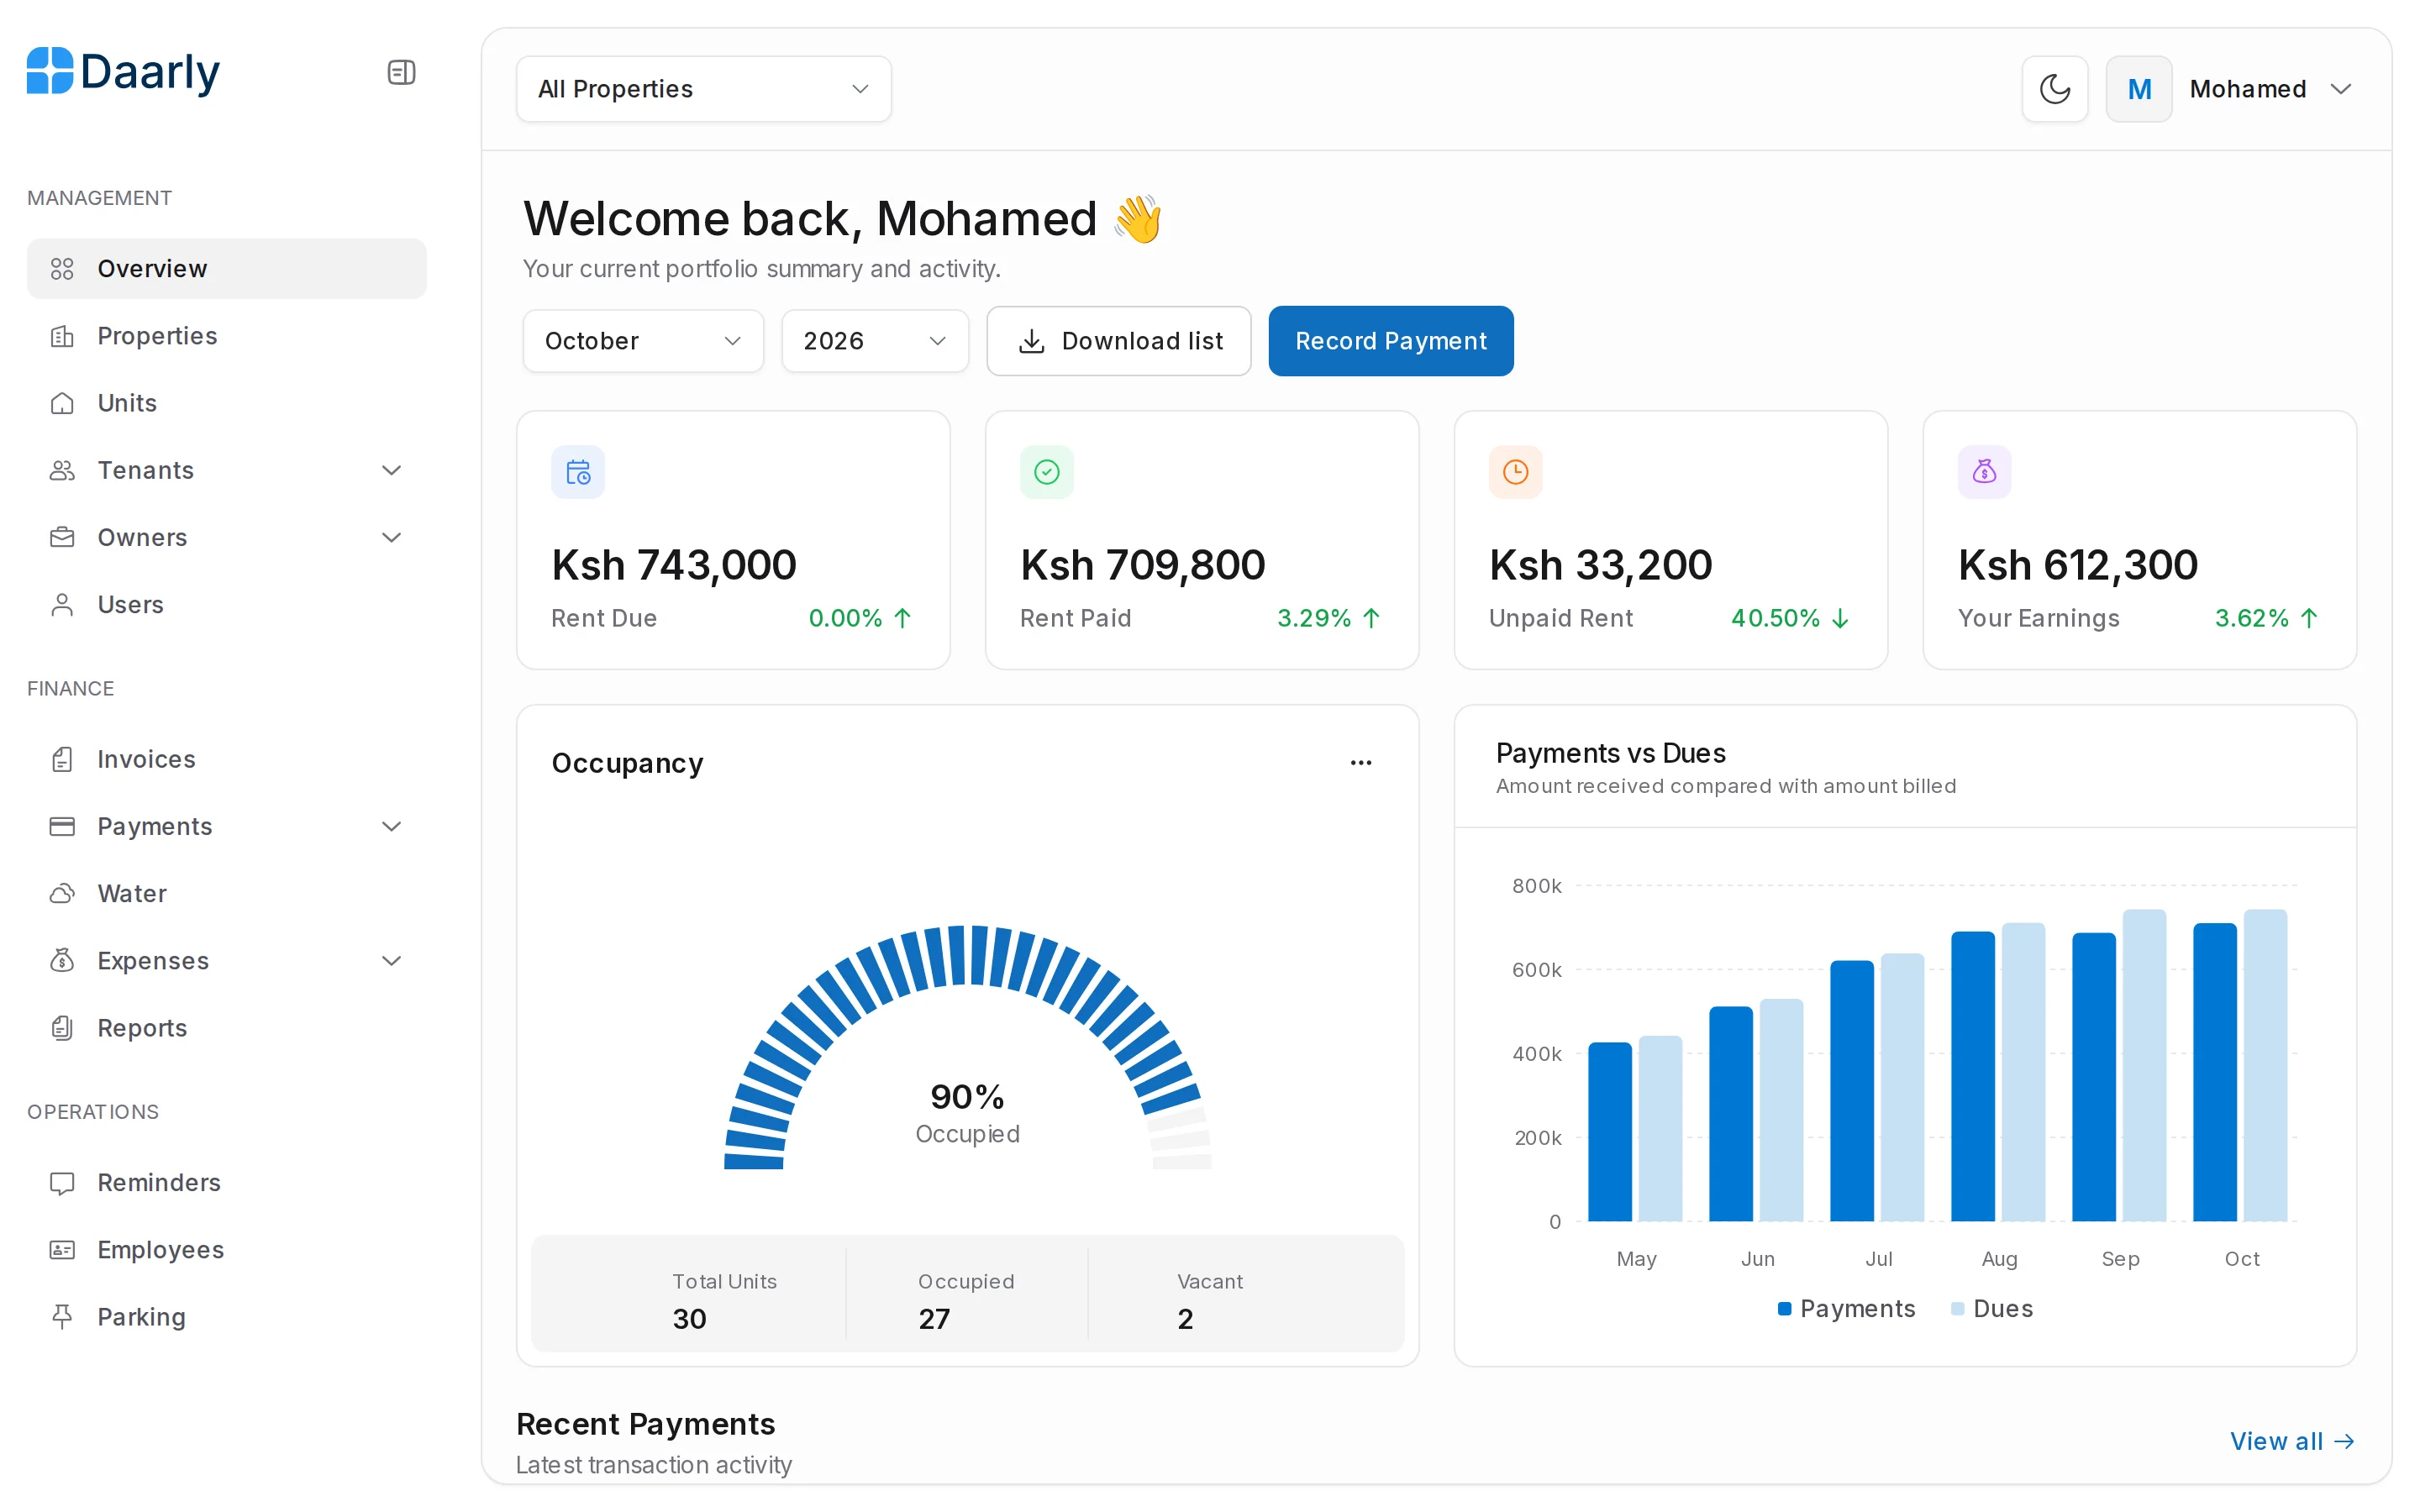This screenshot has width=2420, height=1512.
Task: Follow the View all link
Action: 2292,1441
